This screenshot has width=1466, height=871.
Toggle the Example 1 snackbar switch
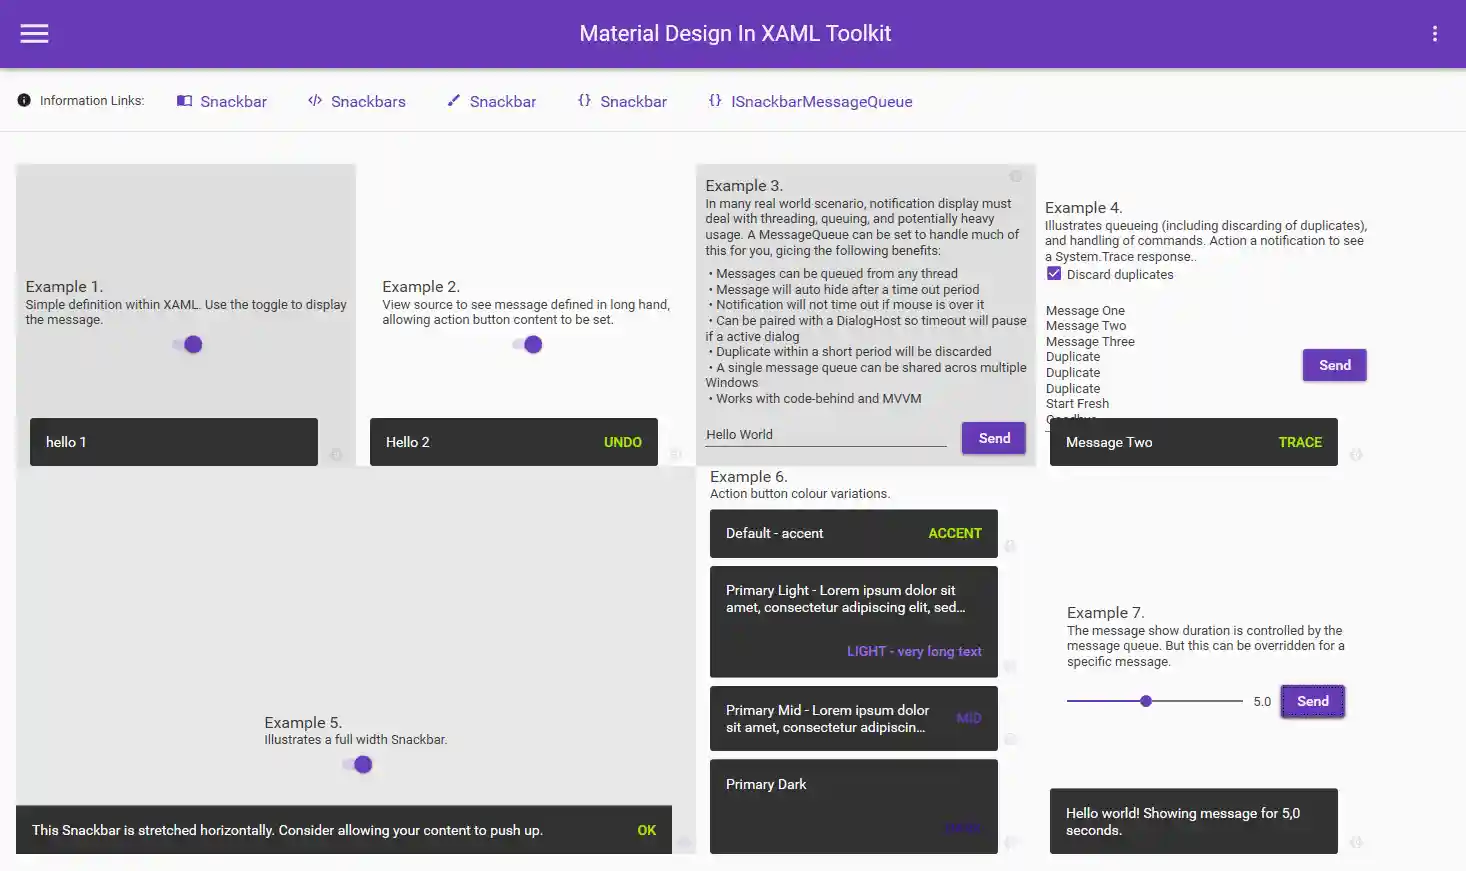coord(188,345)
